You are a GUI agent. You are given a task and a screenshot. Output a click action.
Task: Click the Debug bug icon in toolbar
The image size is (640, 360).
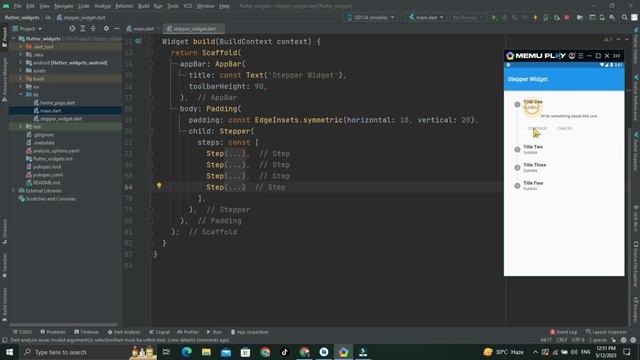coord(504,18)
